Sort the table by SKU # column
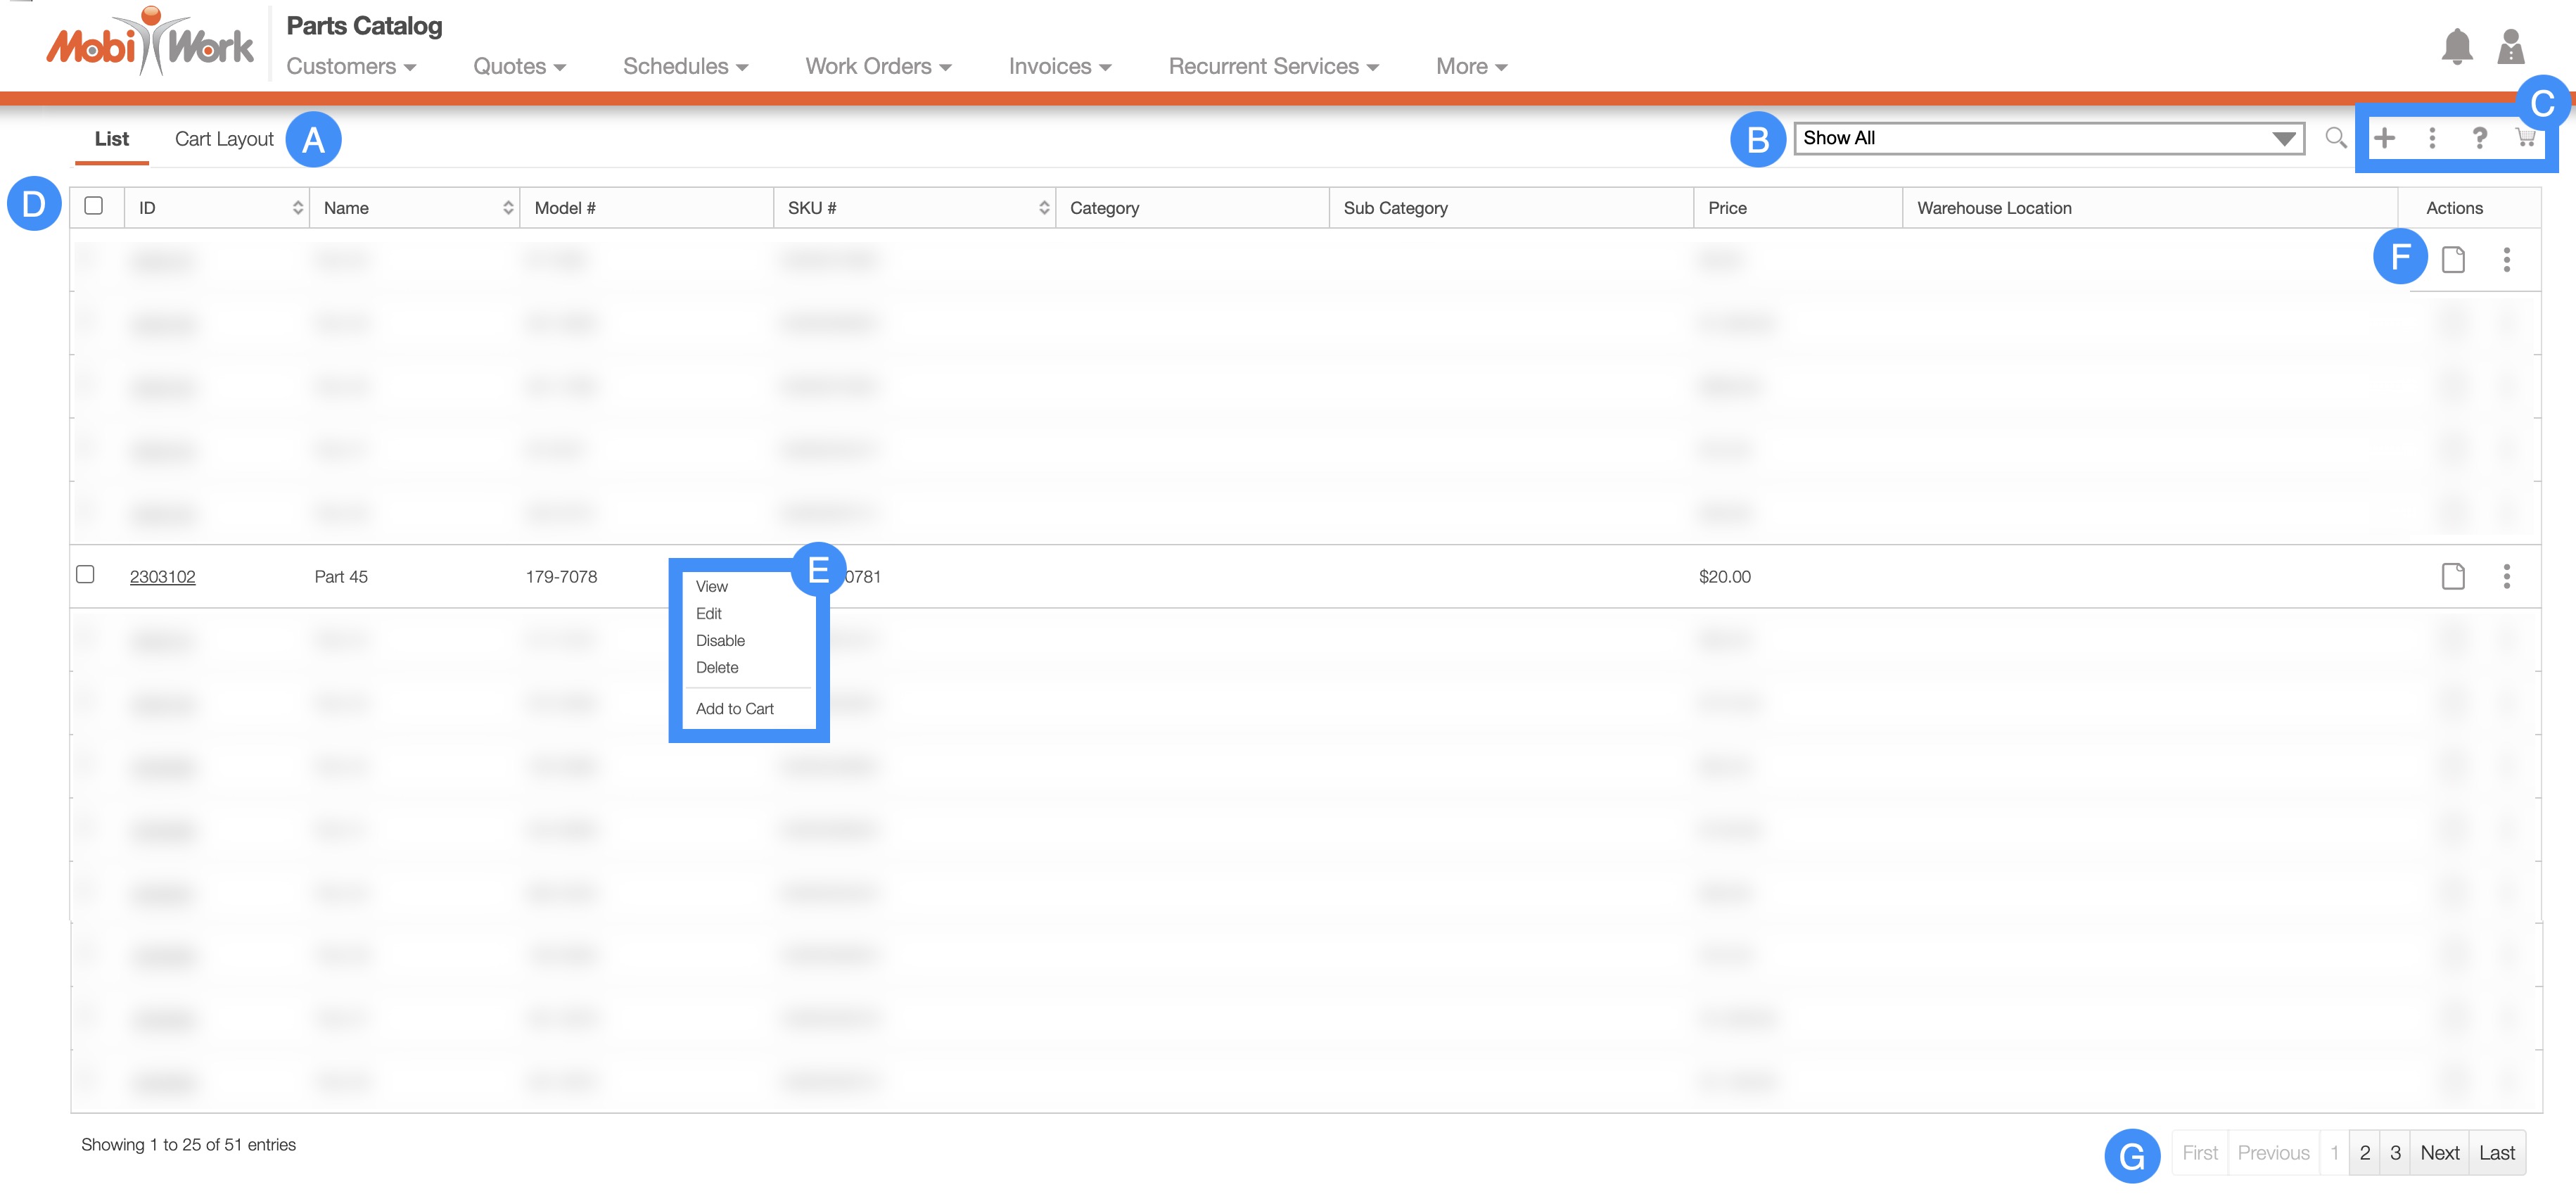Image resolution: width=2576 pixels, height=1199 pixels. click(1043, 208)
